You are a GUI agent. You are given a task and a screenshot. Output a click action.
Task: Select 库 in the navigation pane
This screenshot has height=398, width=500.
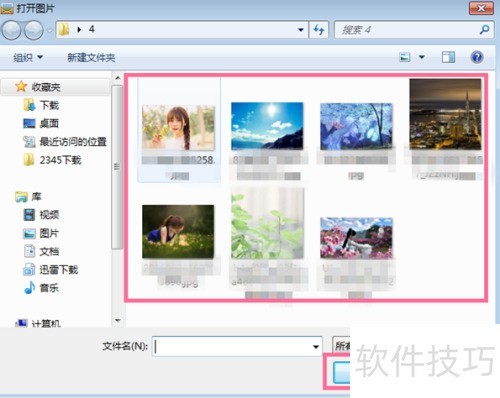click(x=36, y=197)
